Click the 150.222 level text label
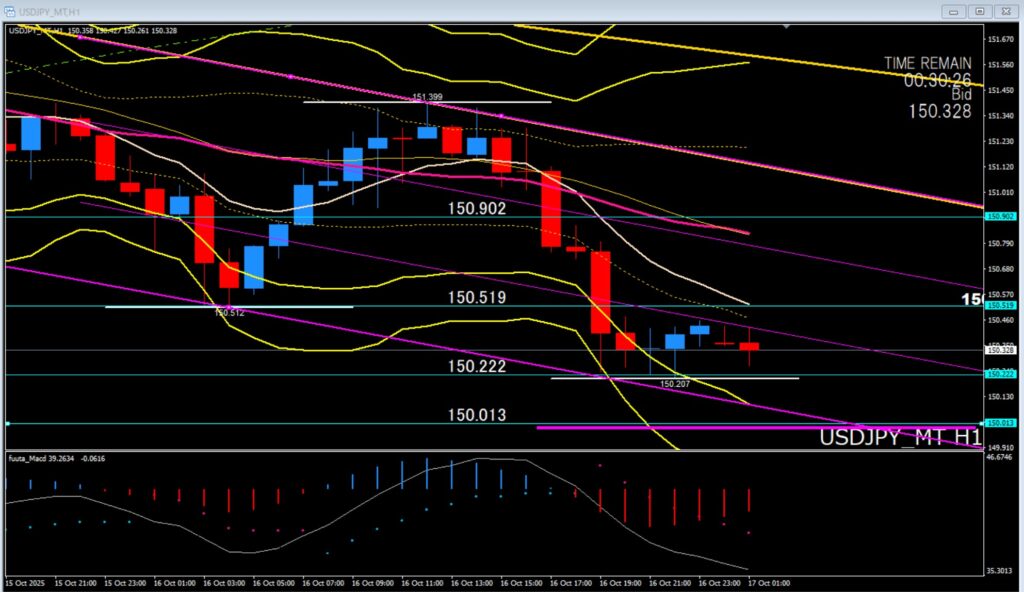This screenshot has width=1024, height=592. 476,367
